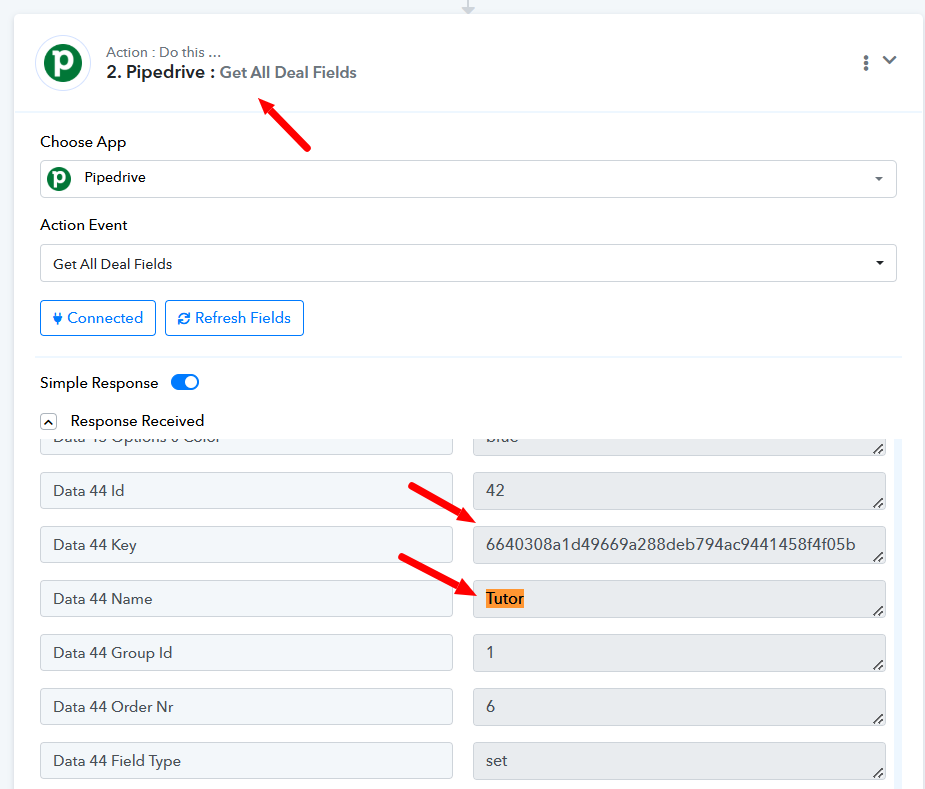Screen dimensions: 925x789
Task: Click the resize handle of the Key value field
Action: click(878, 557)
